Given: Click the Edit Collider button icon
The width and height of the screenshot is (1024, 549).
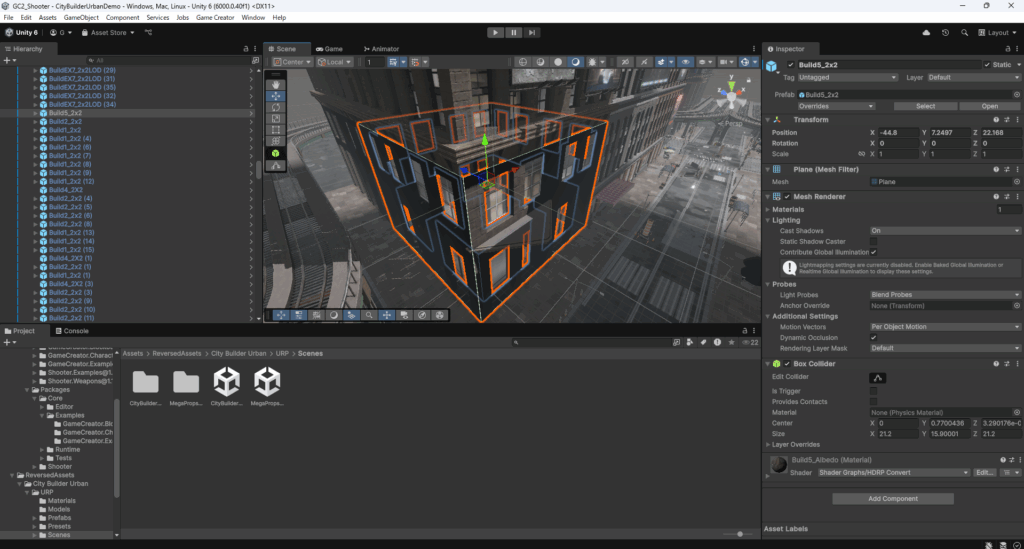Looking at the screenshot, I should (x=877, y=378).
